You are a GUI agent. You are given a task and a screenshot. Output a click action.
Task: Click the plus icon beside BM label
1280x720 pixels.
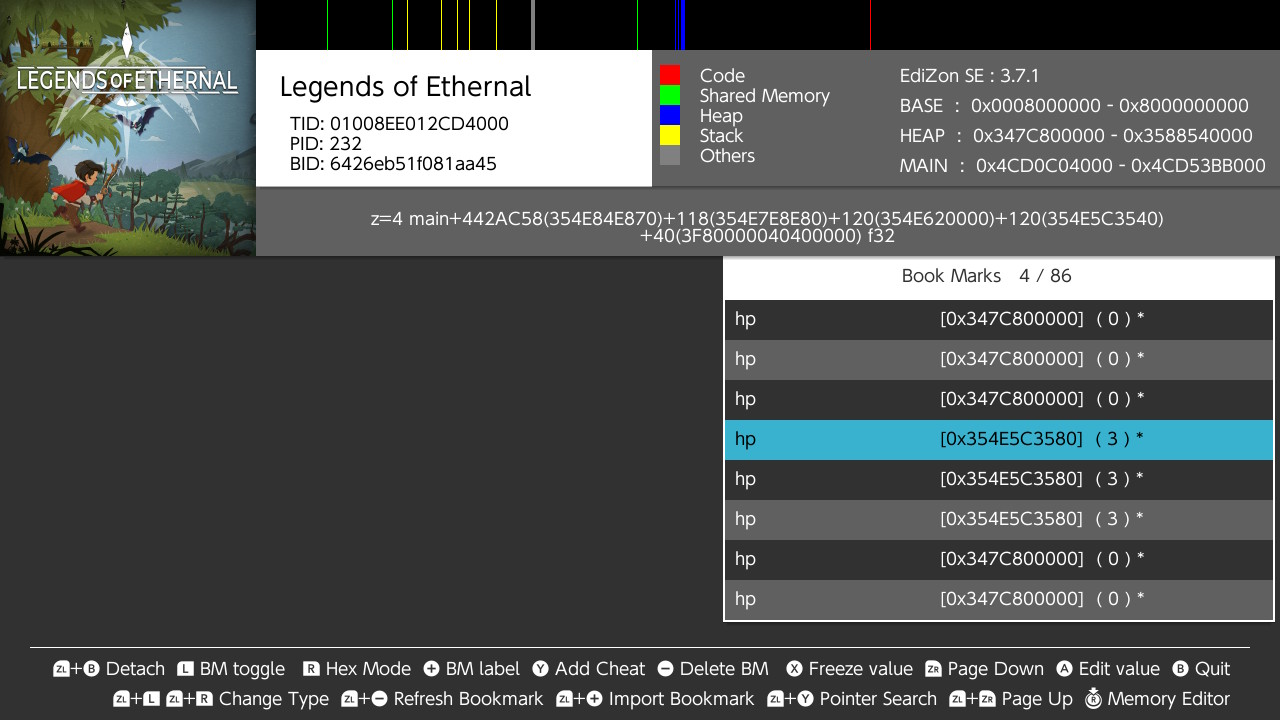(431, 669)
